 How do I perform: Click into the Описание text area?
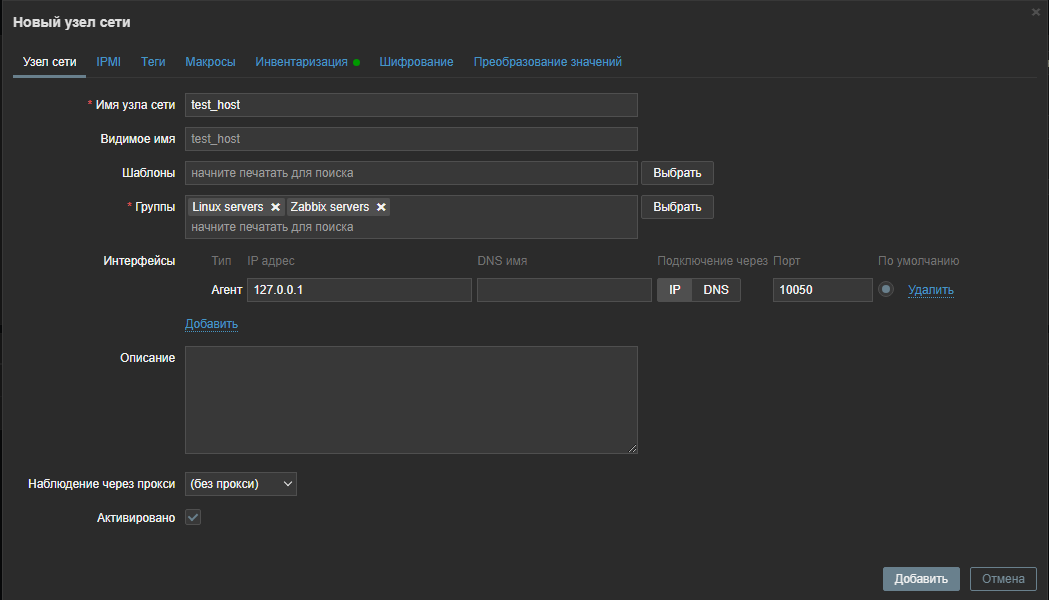(x=411, y=400)
